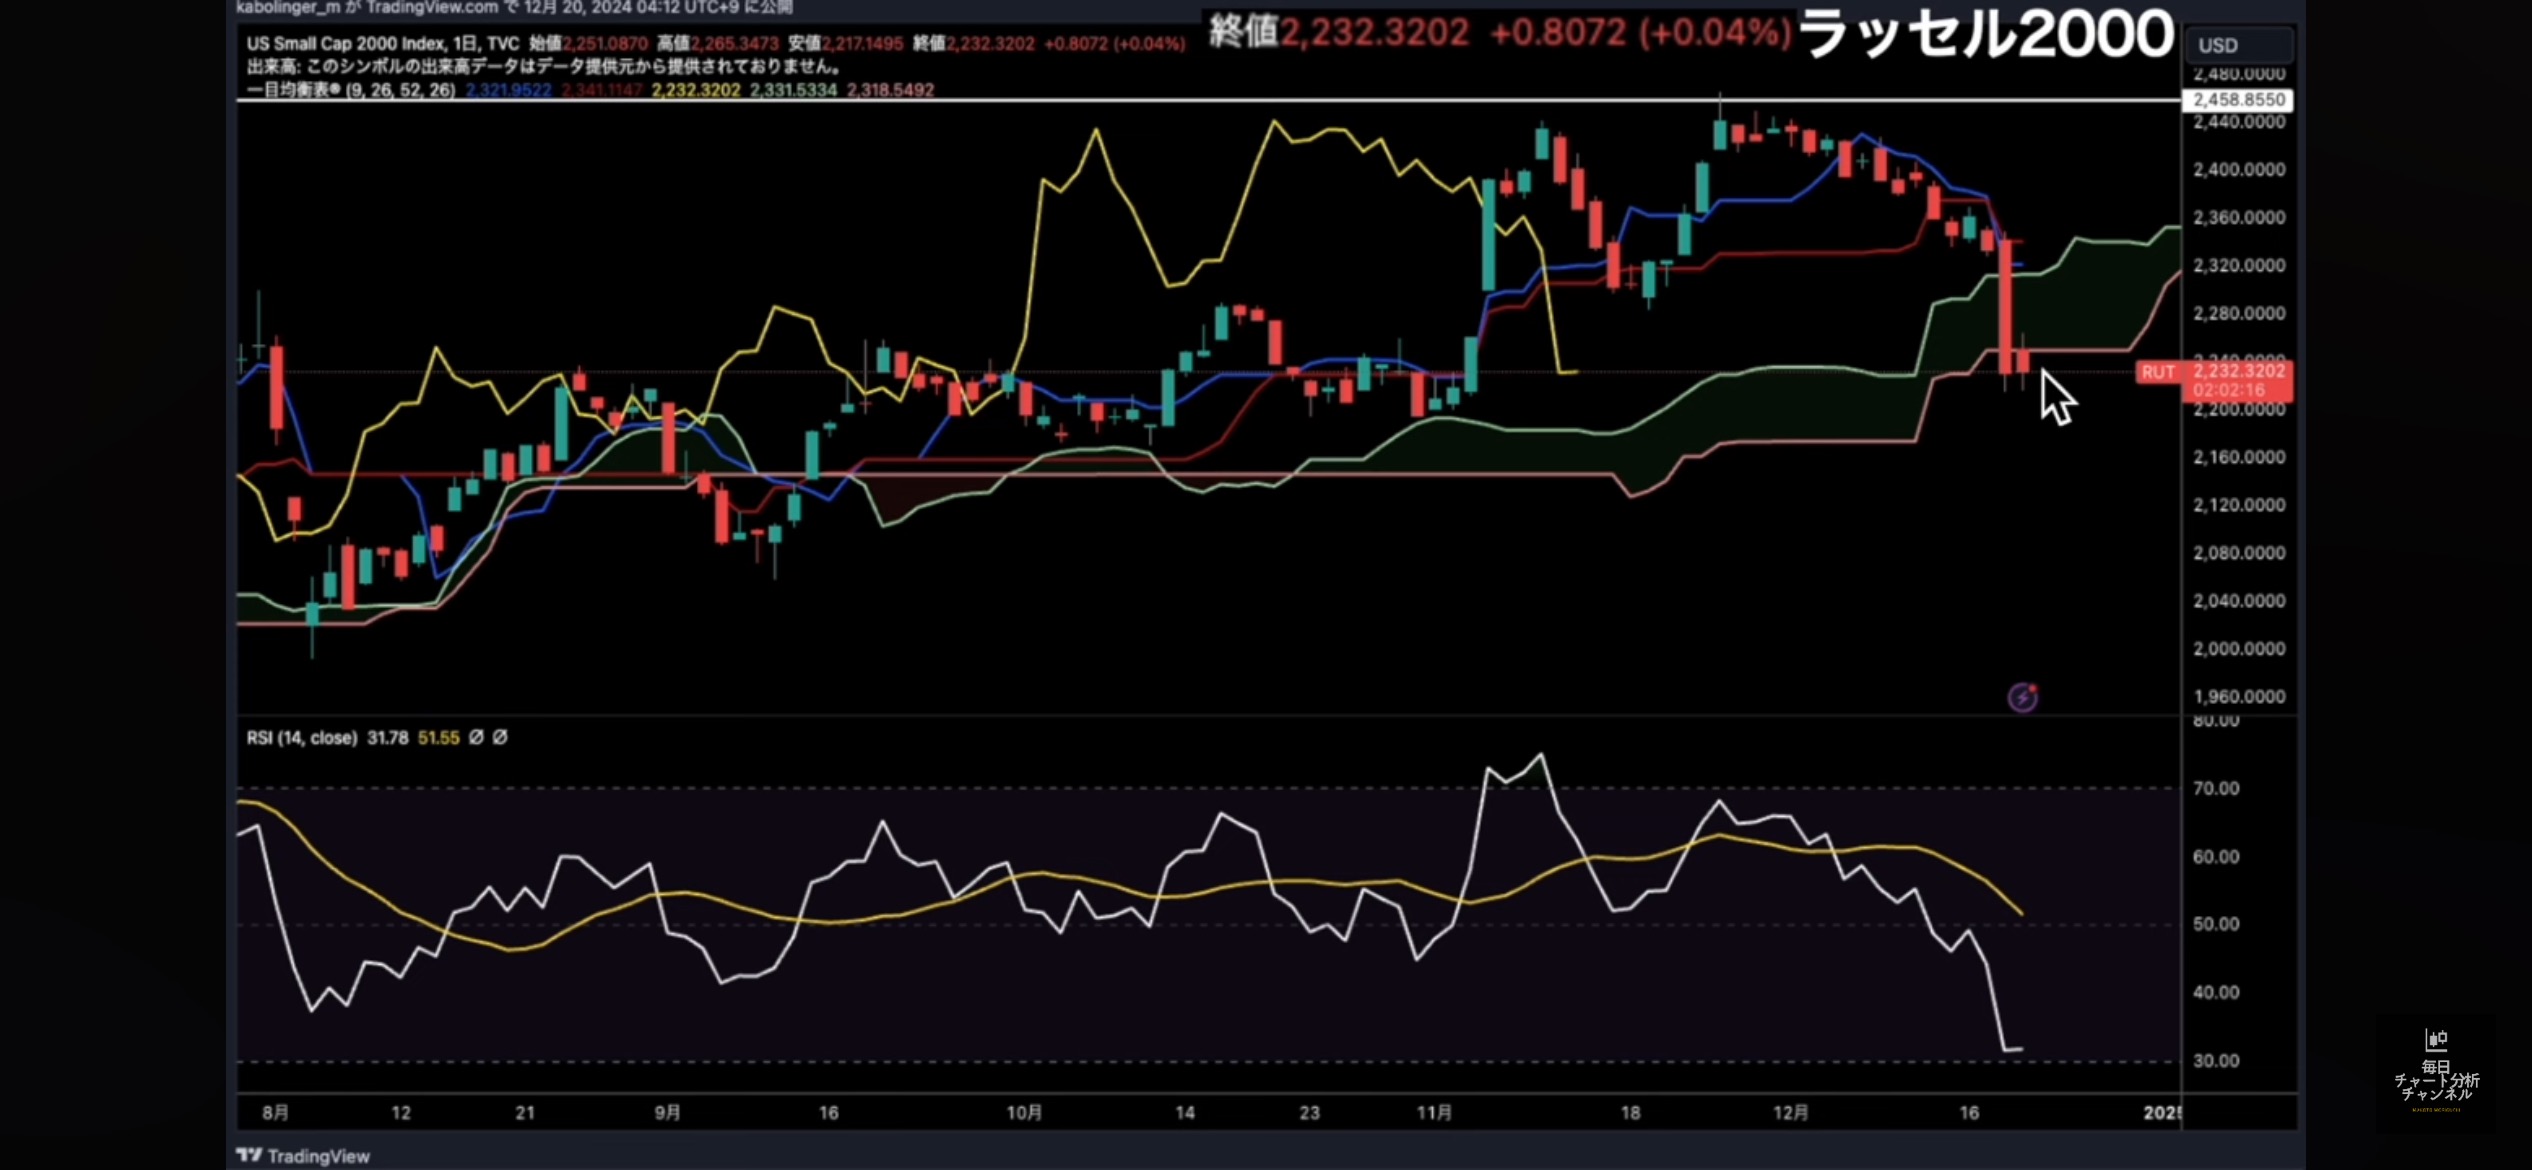
Task: Open the TradingView logo link
Action: 303,1156
